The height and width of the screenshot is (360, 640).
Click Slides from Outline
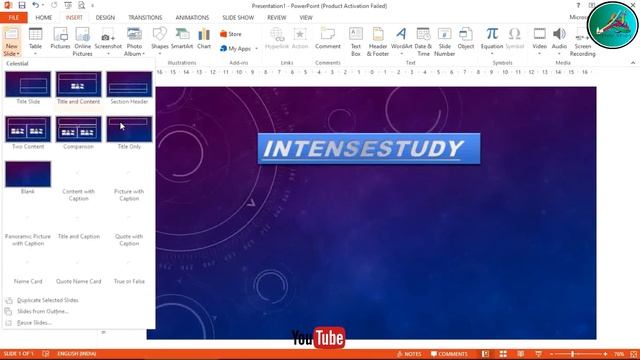click(x=42, y=311)
